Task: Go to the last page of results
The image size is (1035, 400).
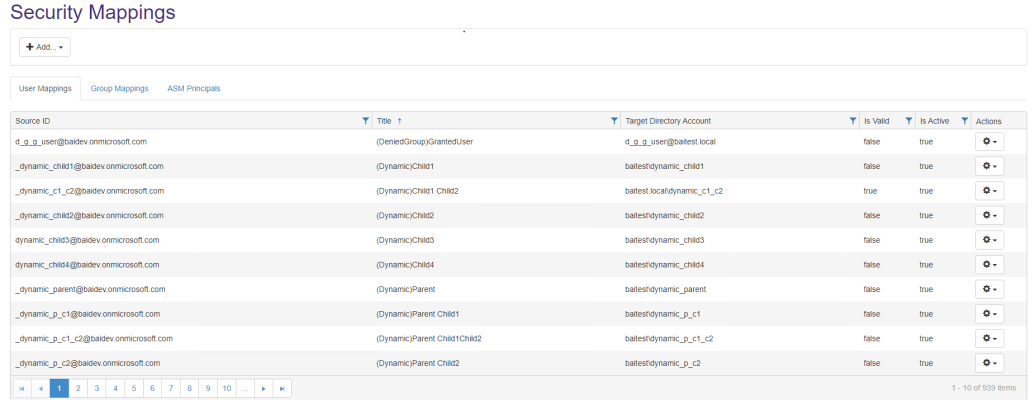Action: click(282, 388)
